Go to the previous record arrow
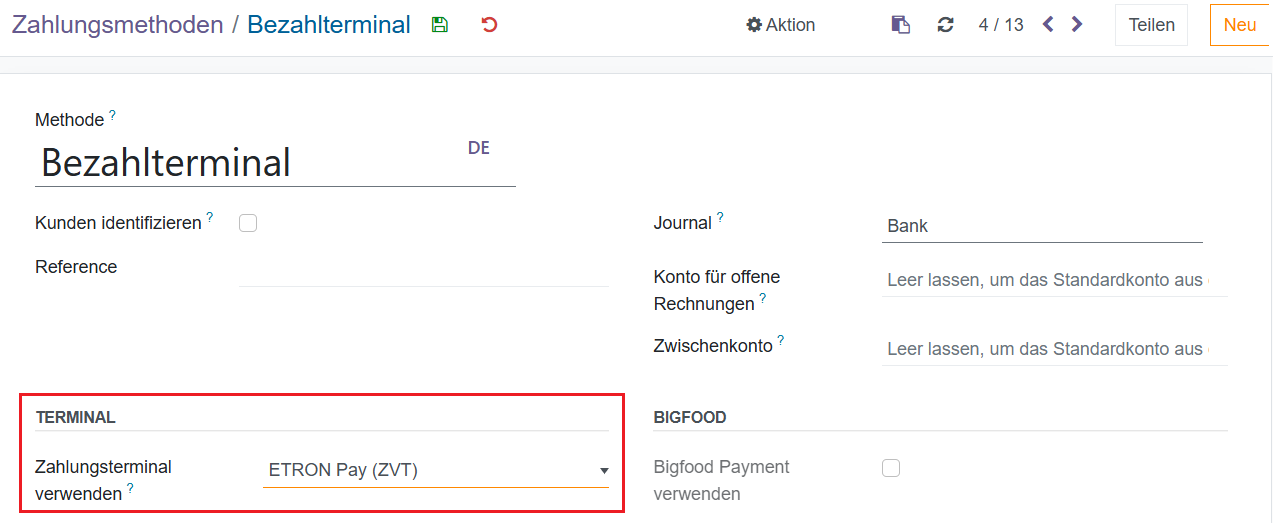This screenshot has width=1273, height=523. point(1048,24)
